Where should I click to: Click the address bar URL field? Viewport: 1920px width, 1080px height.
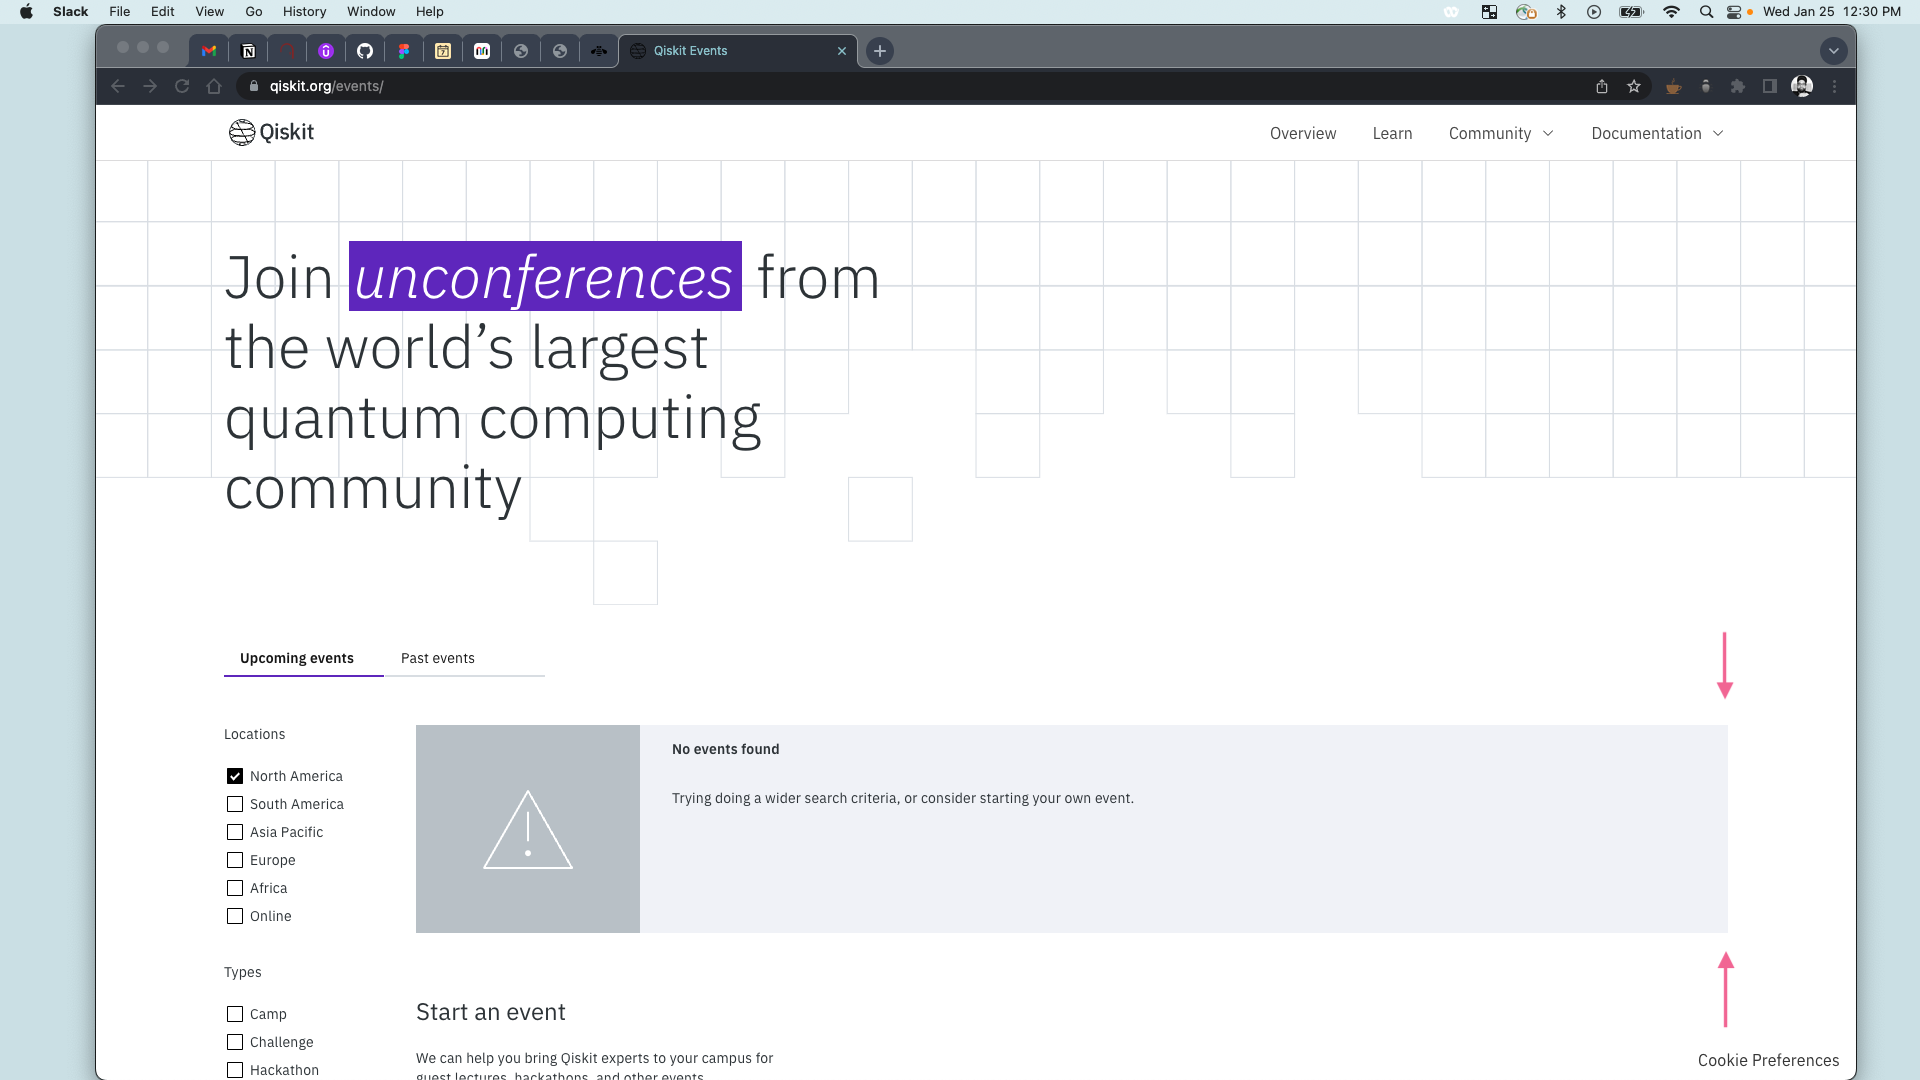800,86
